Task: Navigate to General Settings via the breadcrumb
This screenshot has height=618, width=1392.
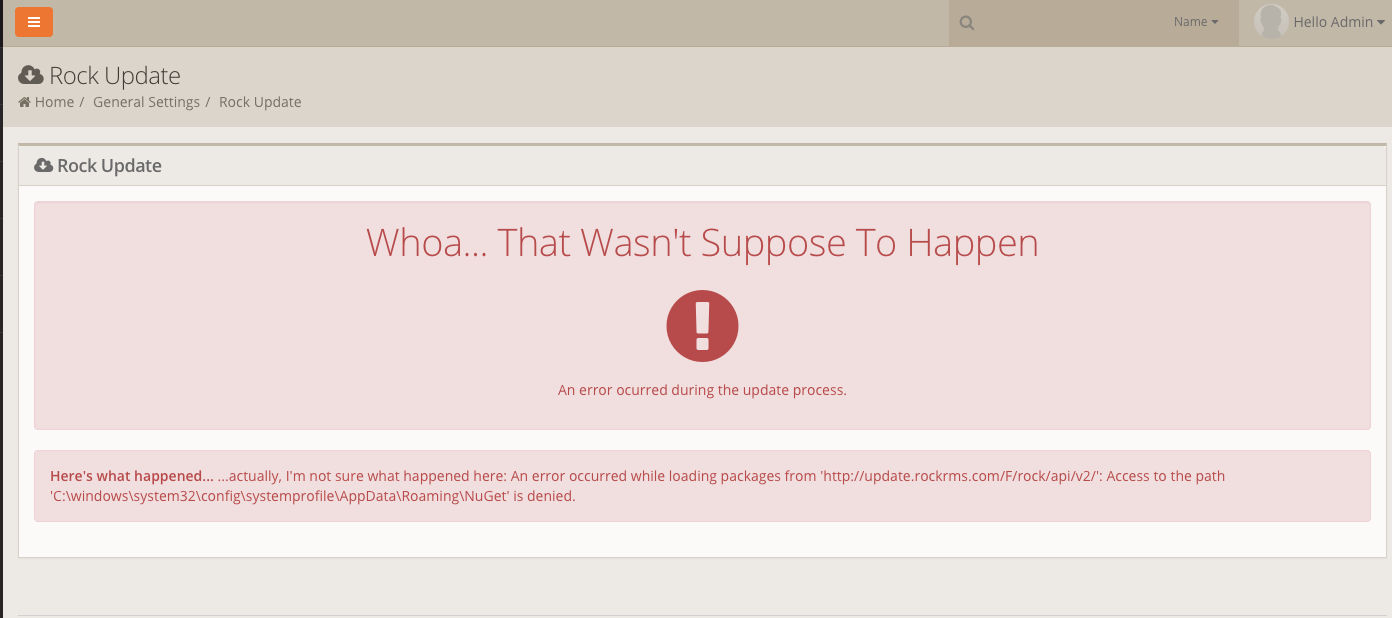Action: (146, 101)
